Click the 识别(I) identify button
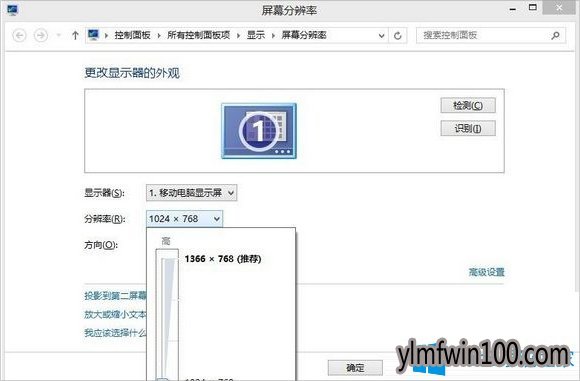 468,128
